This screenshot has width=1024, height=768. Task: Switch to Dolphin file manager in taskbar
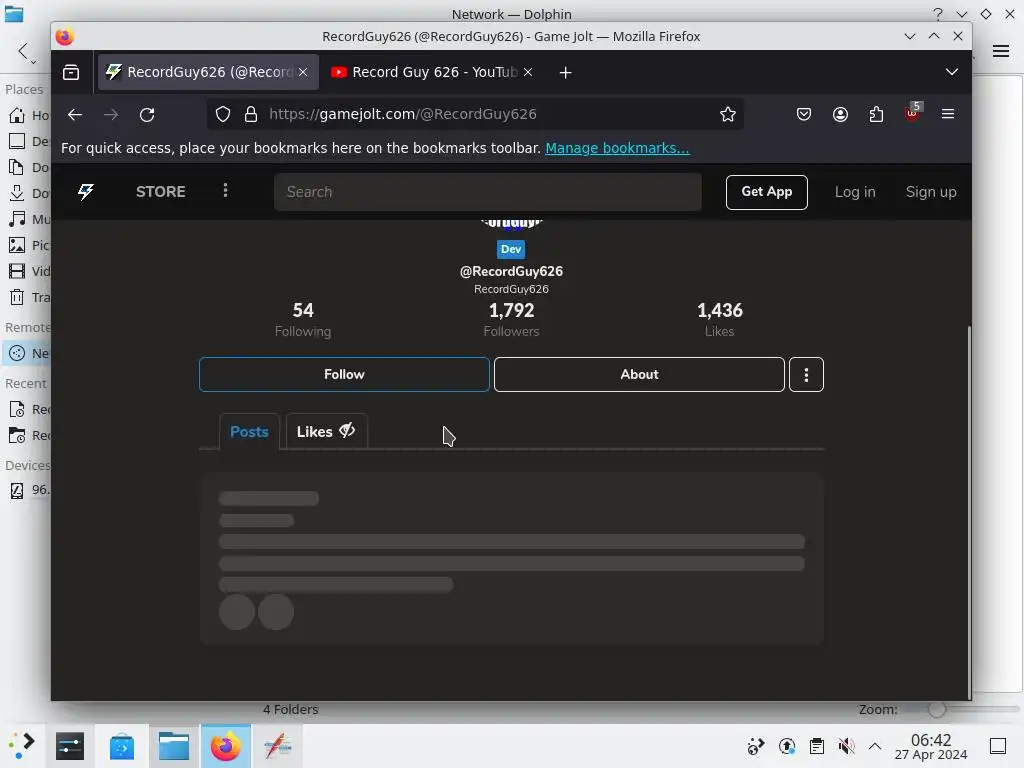(x=174, y=746)
